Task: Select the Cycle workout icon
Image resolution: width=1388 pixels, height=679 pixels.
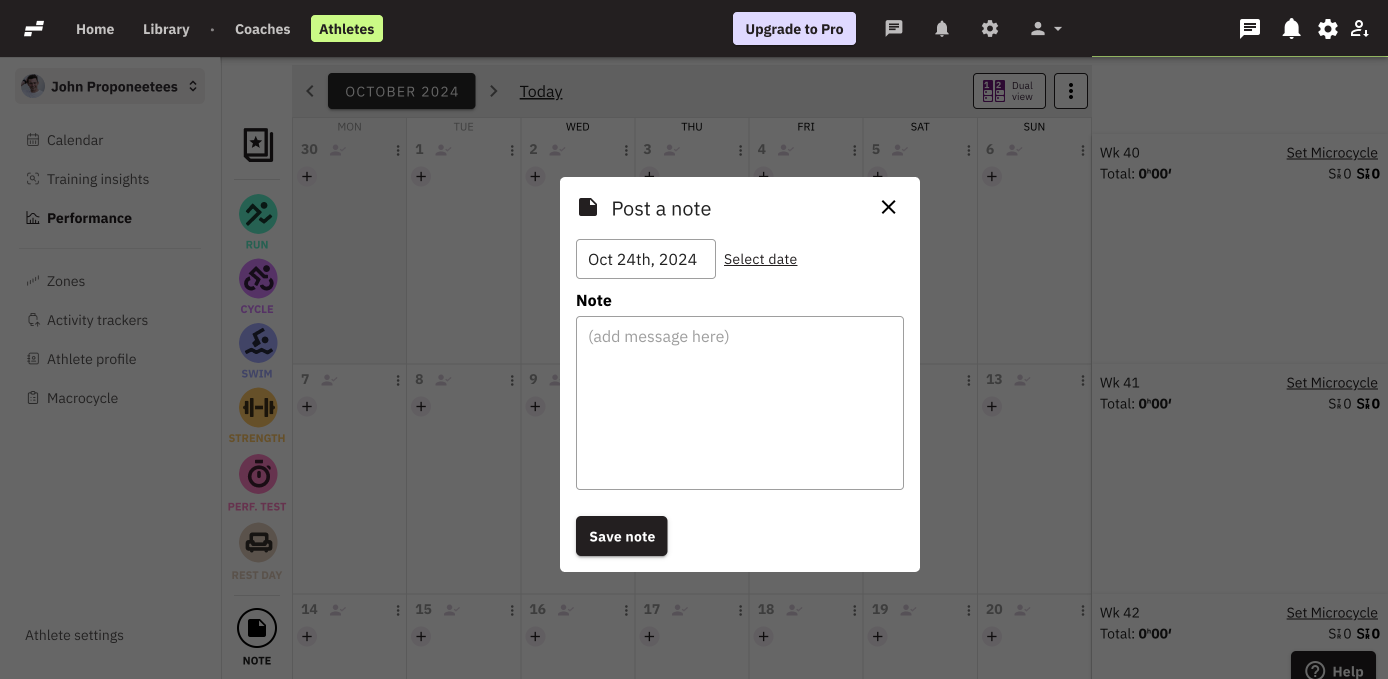Action: point(257,279)
